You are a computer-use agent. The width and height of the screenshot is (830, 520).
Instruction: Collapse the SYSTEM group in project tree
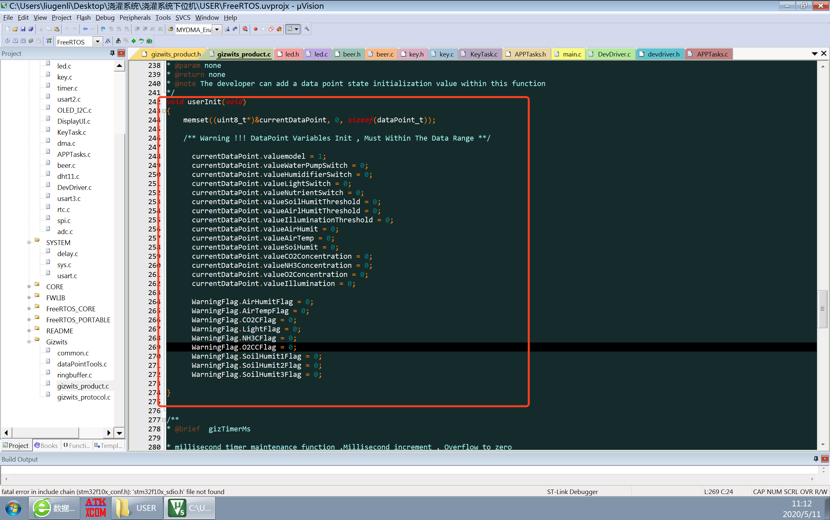[29, 243]
